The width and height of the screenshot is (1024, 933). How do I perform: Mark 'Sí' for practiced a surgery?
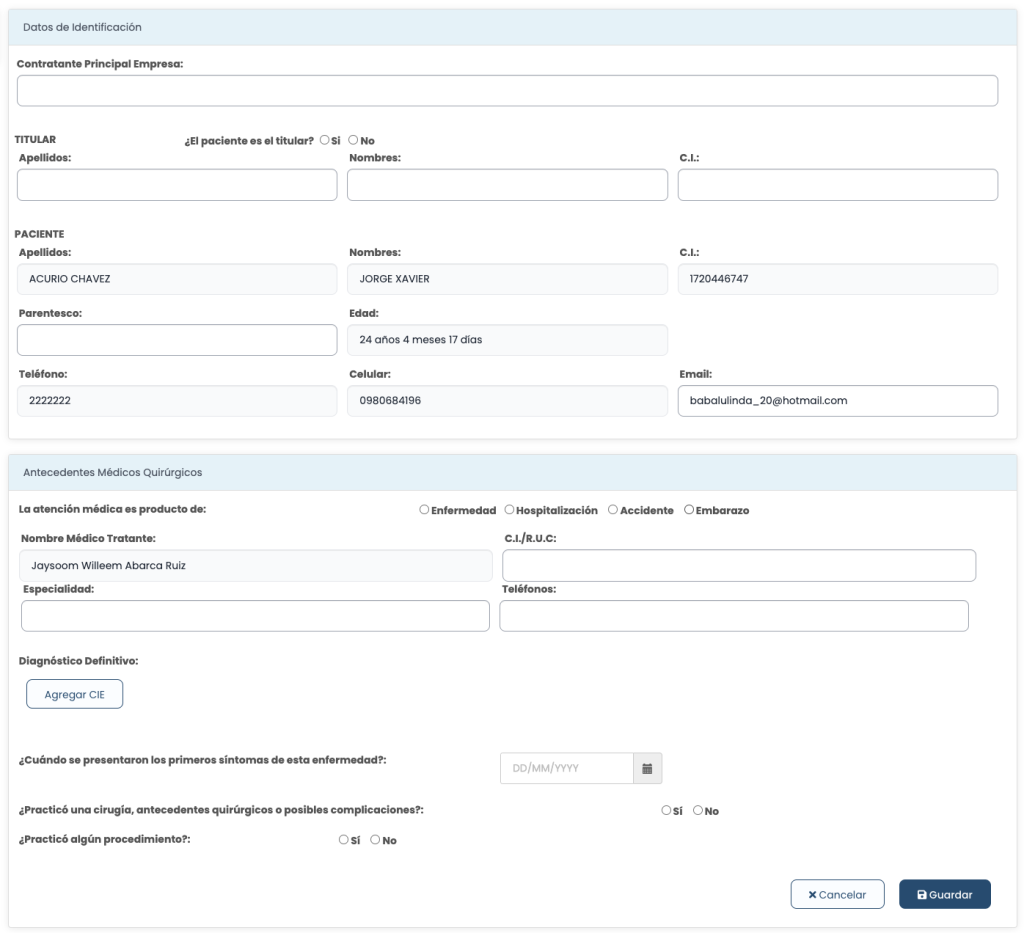666,811
